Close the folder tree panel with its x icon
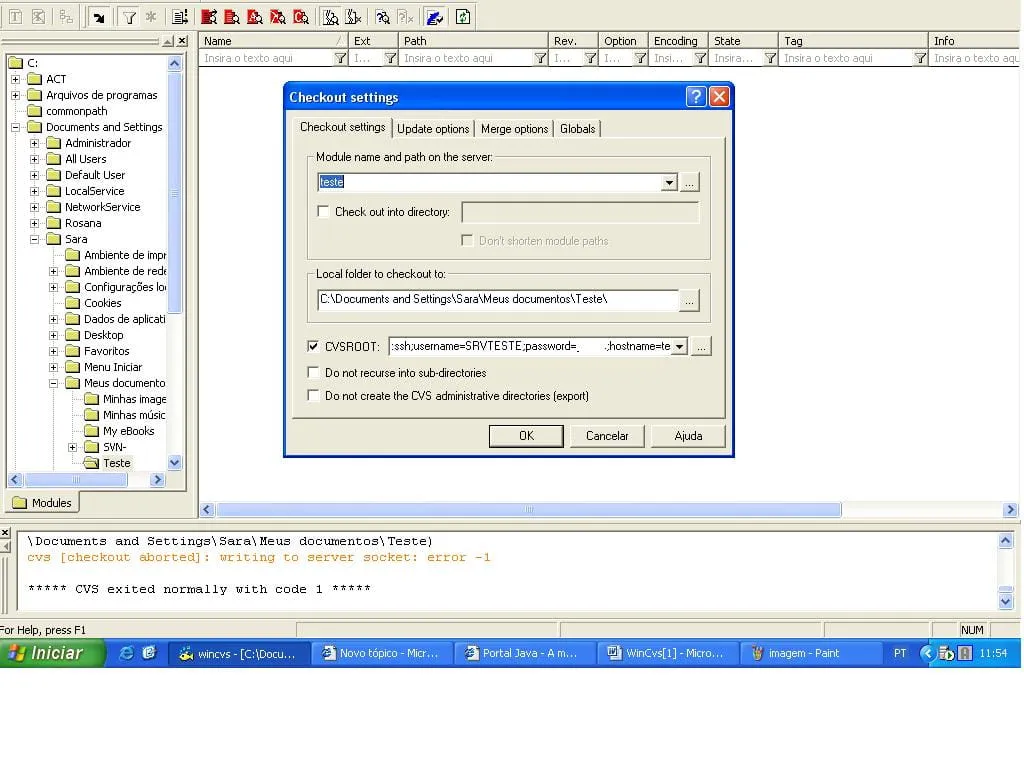Image resolution: width=1024 pixels, height=768 pixels. point(182,41)
